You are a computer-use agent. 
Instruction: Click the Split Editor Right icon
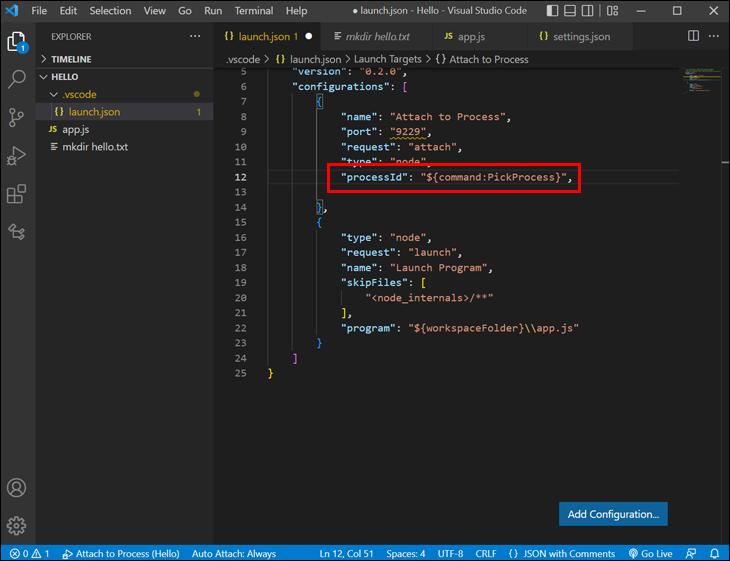coord(693,36)
